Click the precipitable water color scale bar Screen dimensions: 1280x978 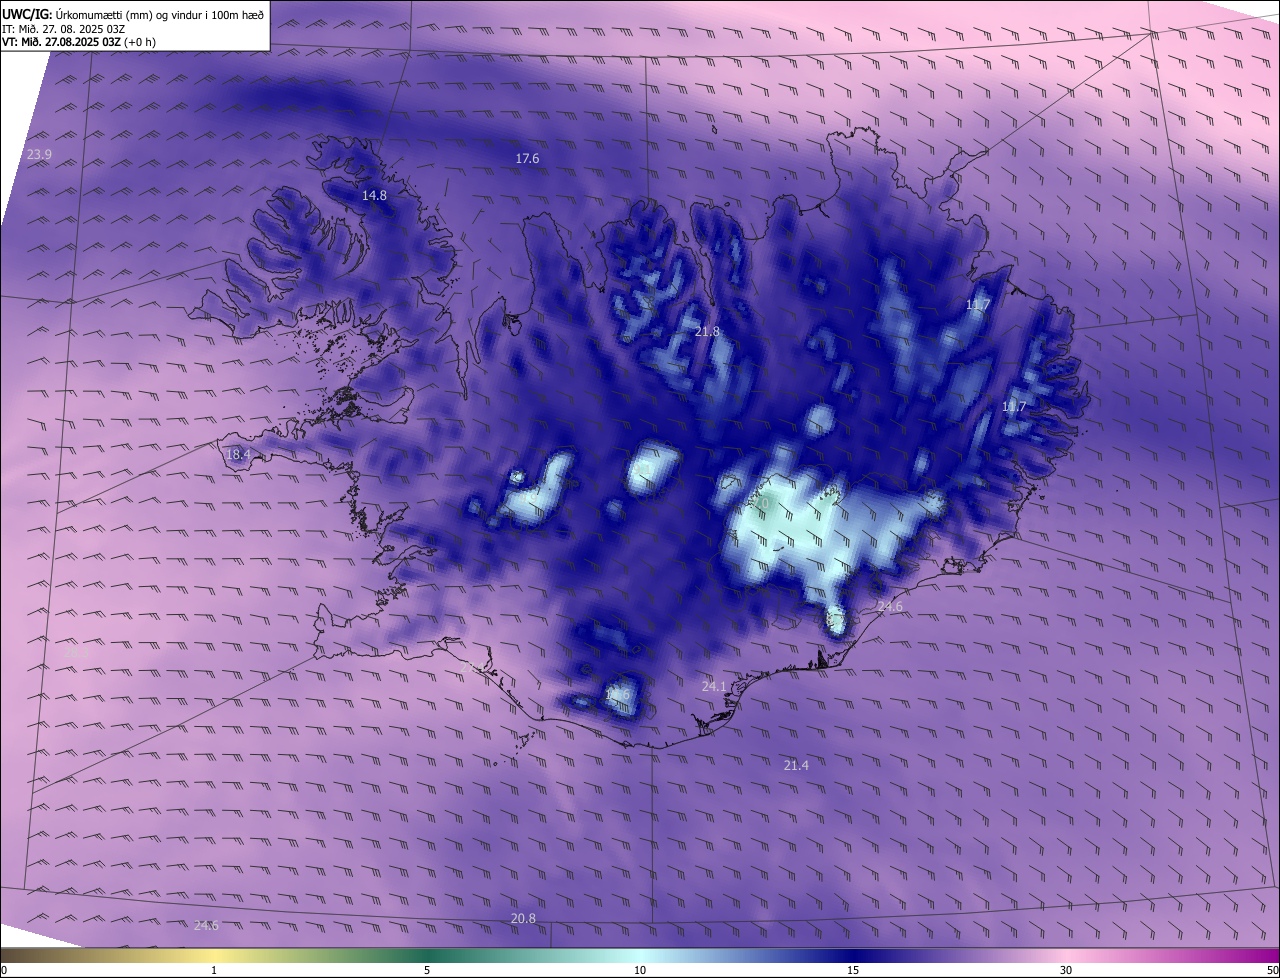coord(640,955)
